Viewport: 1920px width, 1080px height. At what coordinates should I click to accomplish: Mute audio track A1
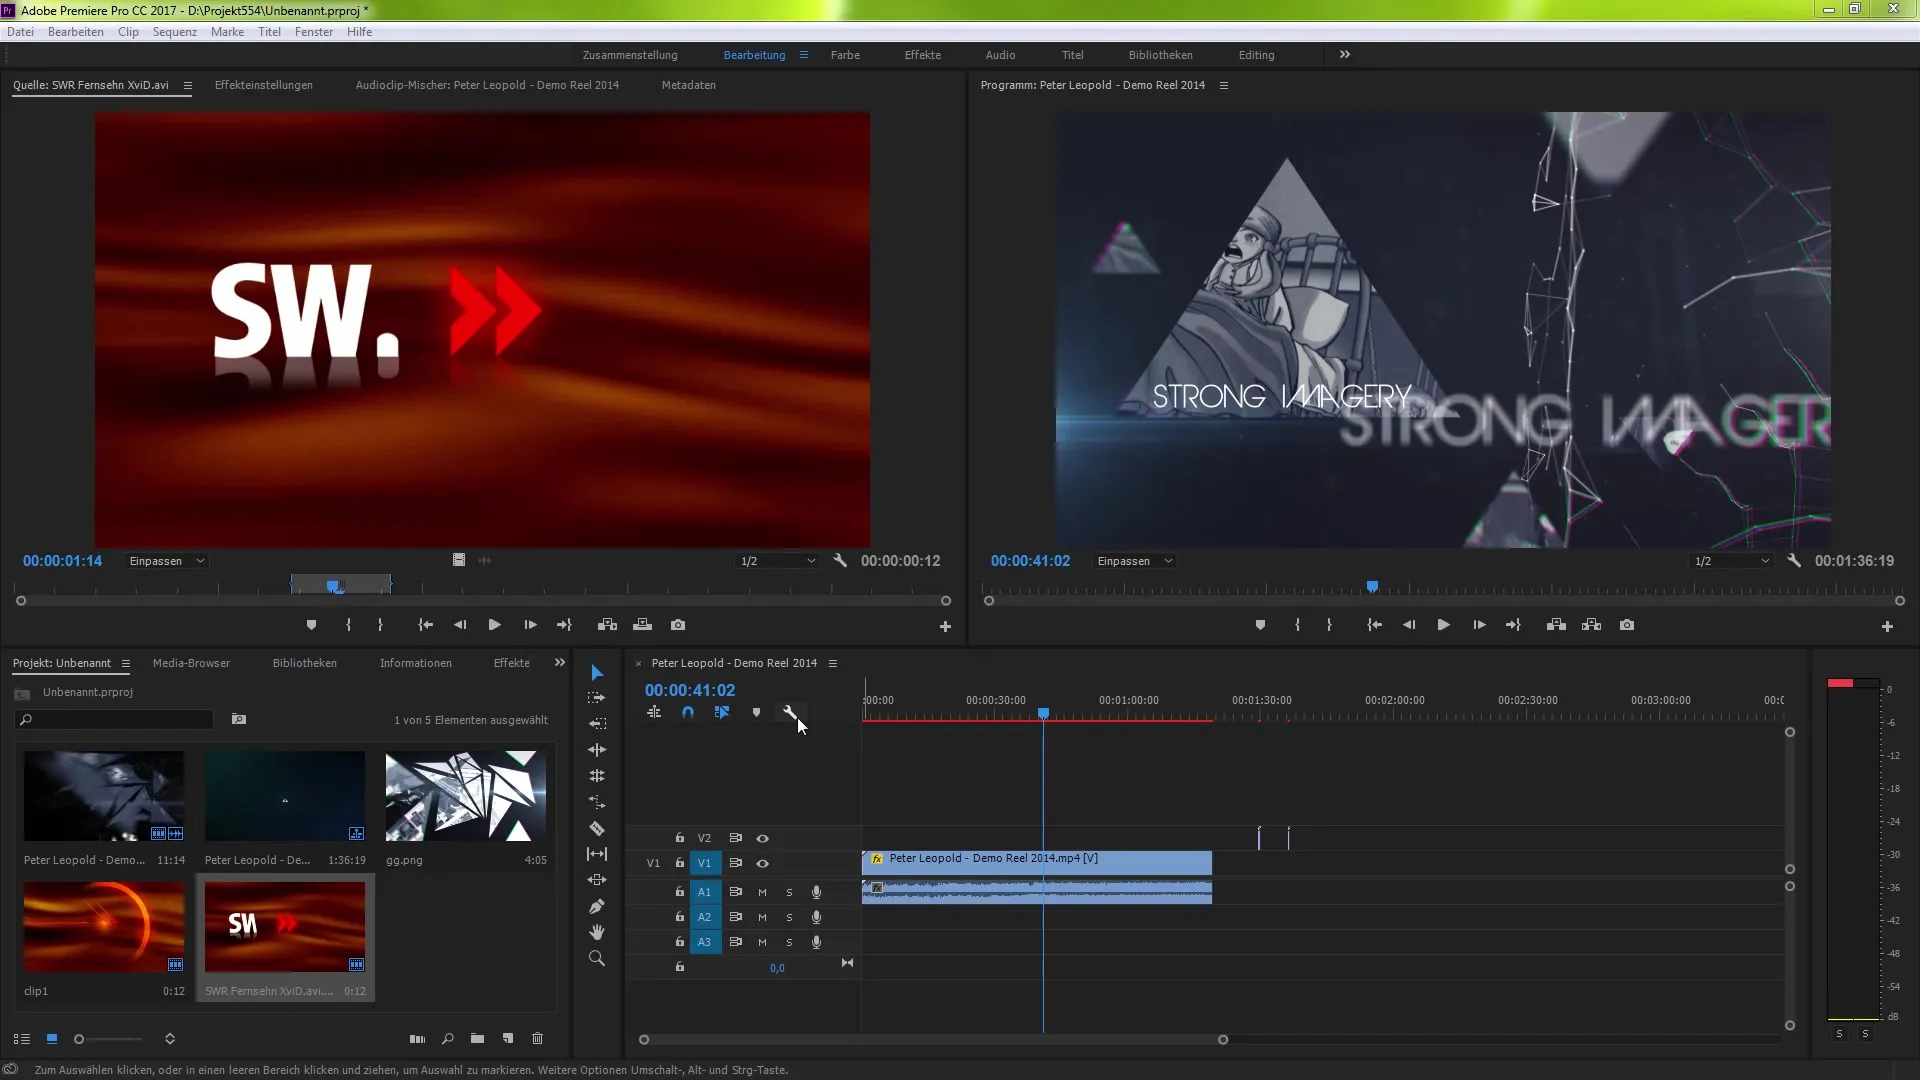click(762, 893)
